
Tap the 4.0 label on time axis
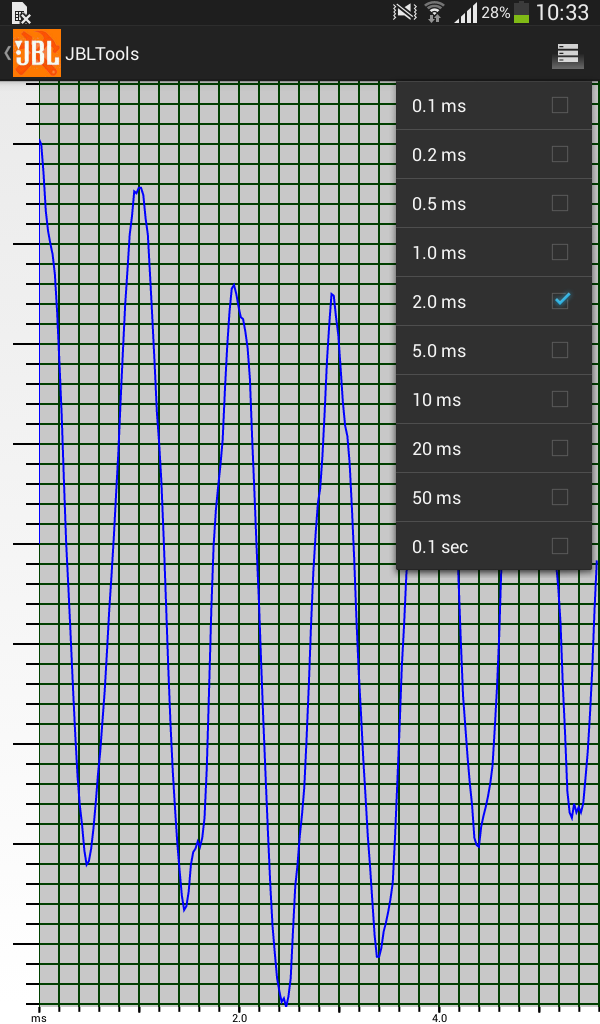439,1017
